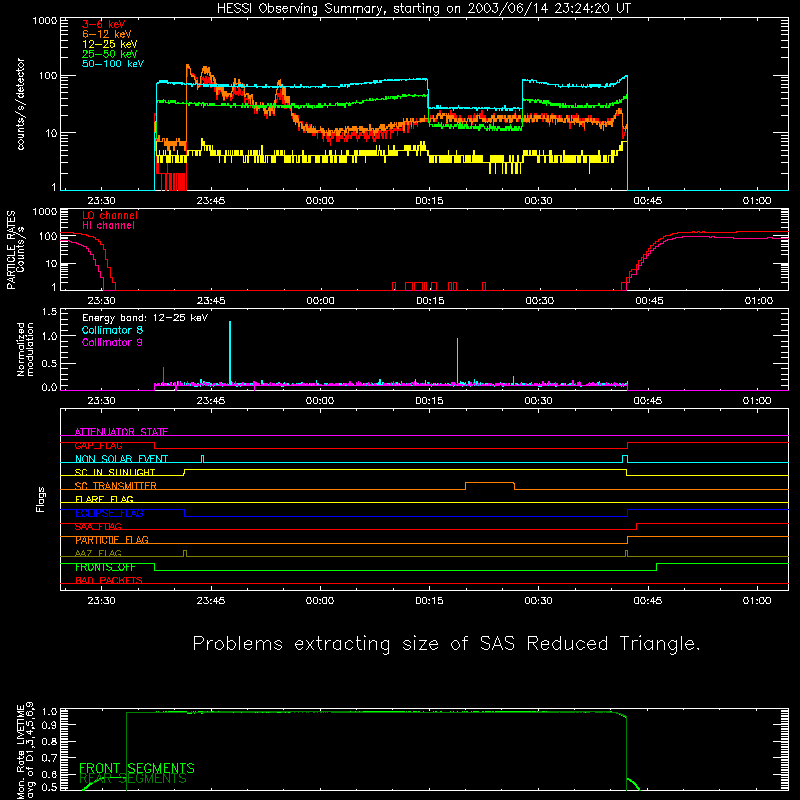This screenshot has height=800, width=800.
Task: Select the 50-100 keV legend label
Action: click(x=113, y=64)
